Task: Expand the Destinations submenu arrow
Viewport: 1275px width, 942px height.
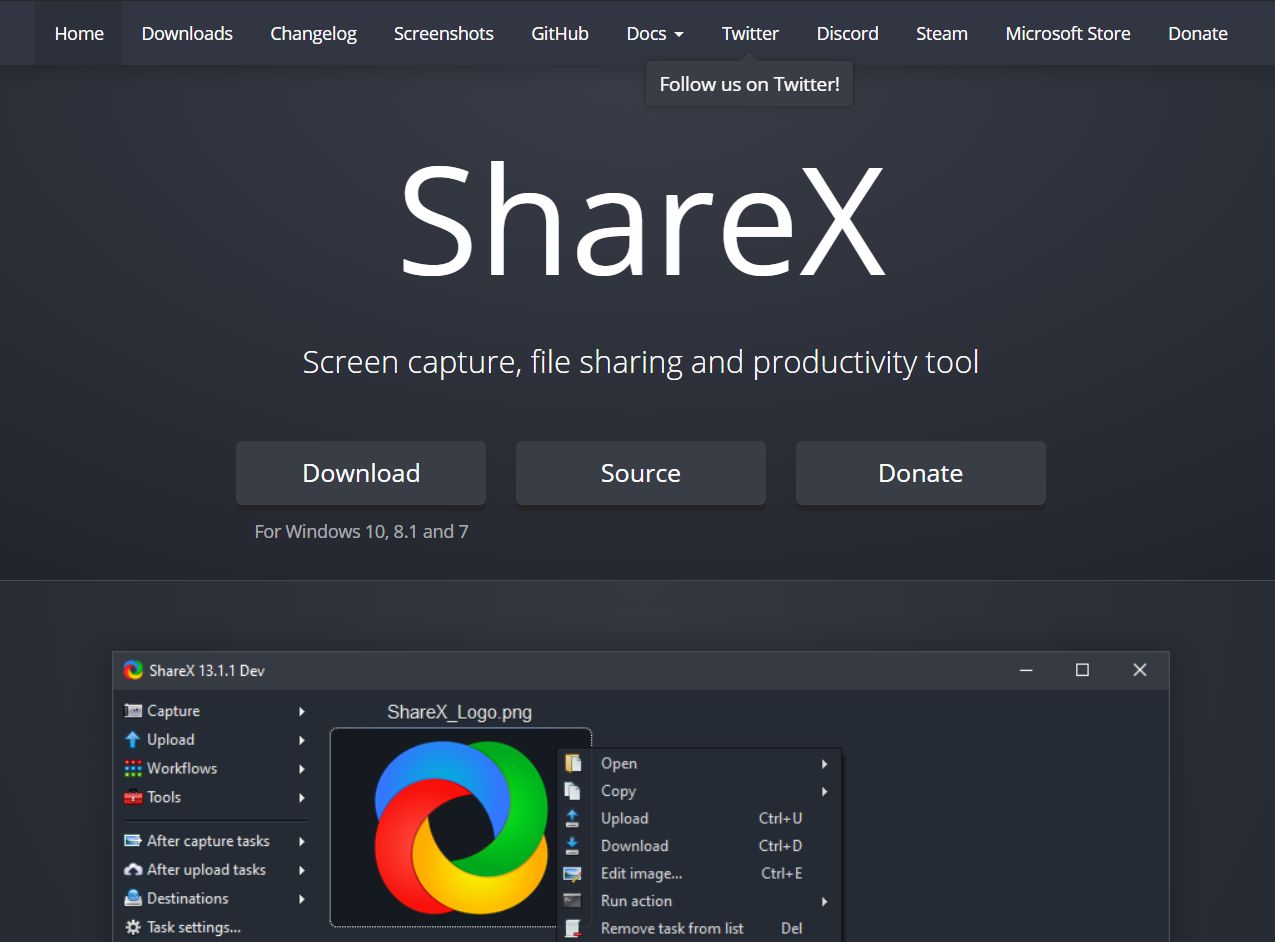Action: (302, 898)
